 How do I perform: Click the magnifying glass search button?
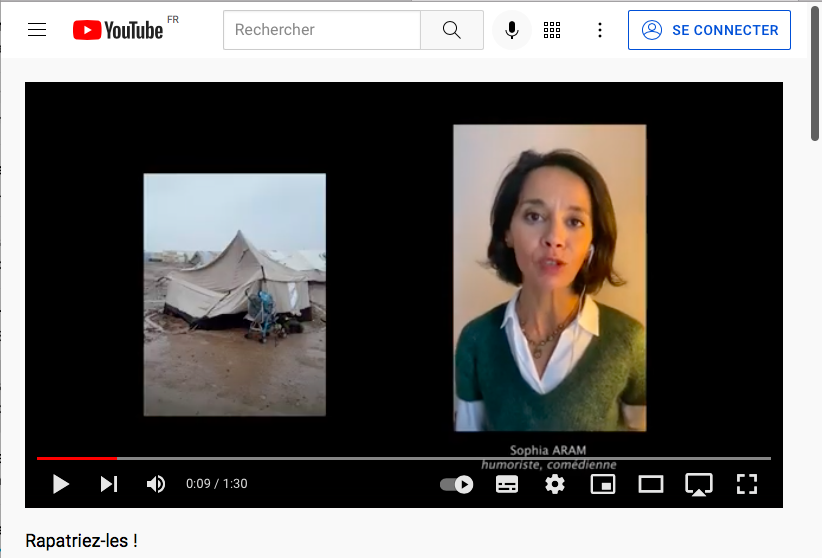click(452, 30)
